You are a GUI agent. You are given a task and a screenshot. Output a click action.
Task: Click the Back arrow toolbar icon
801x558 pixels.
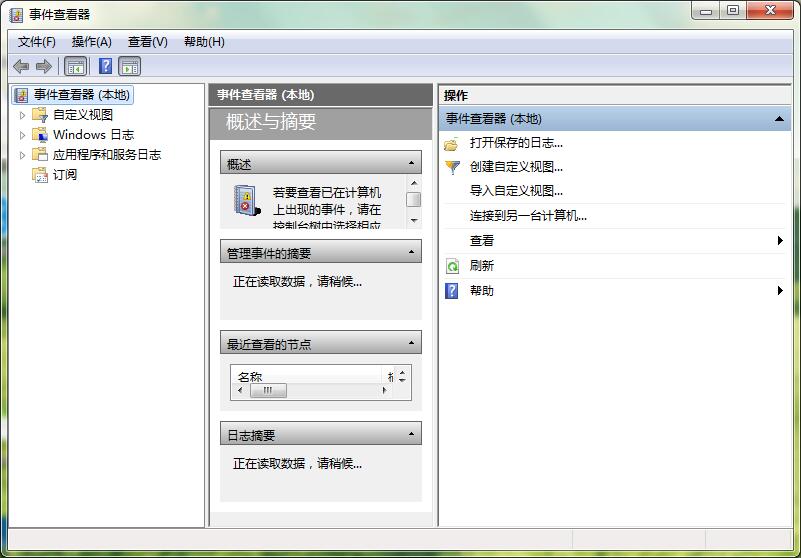[21, 66]
